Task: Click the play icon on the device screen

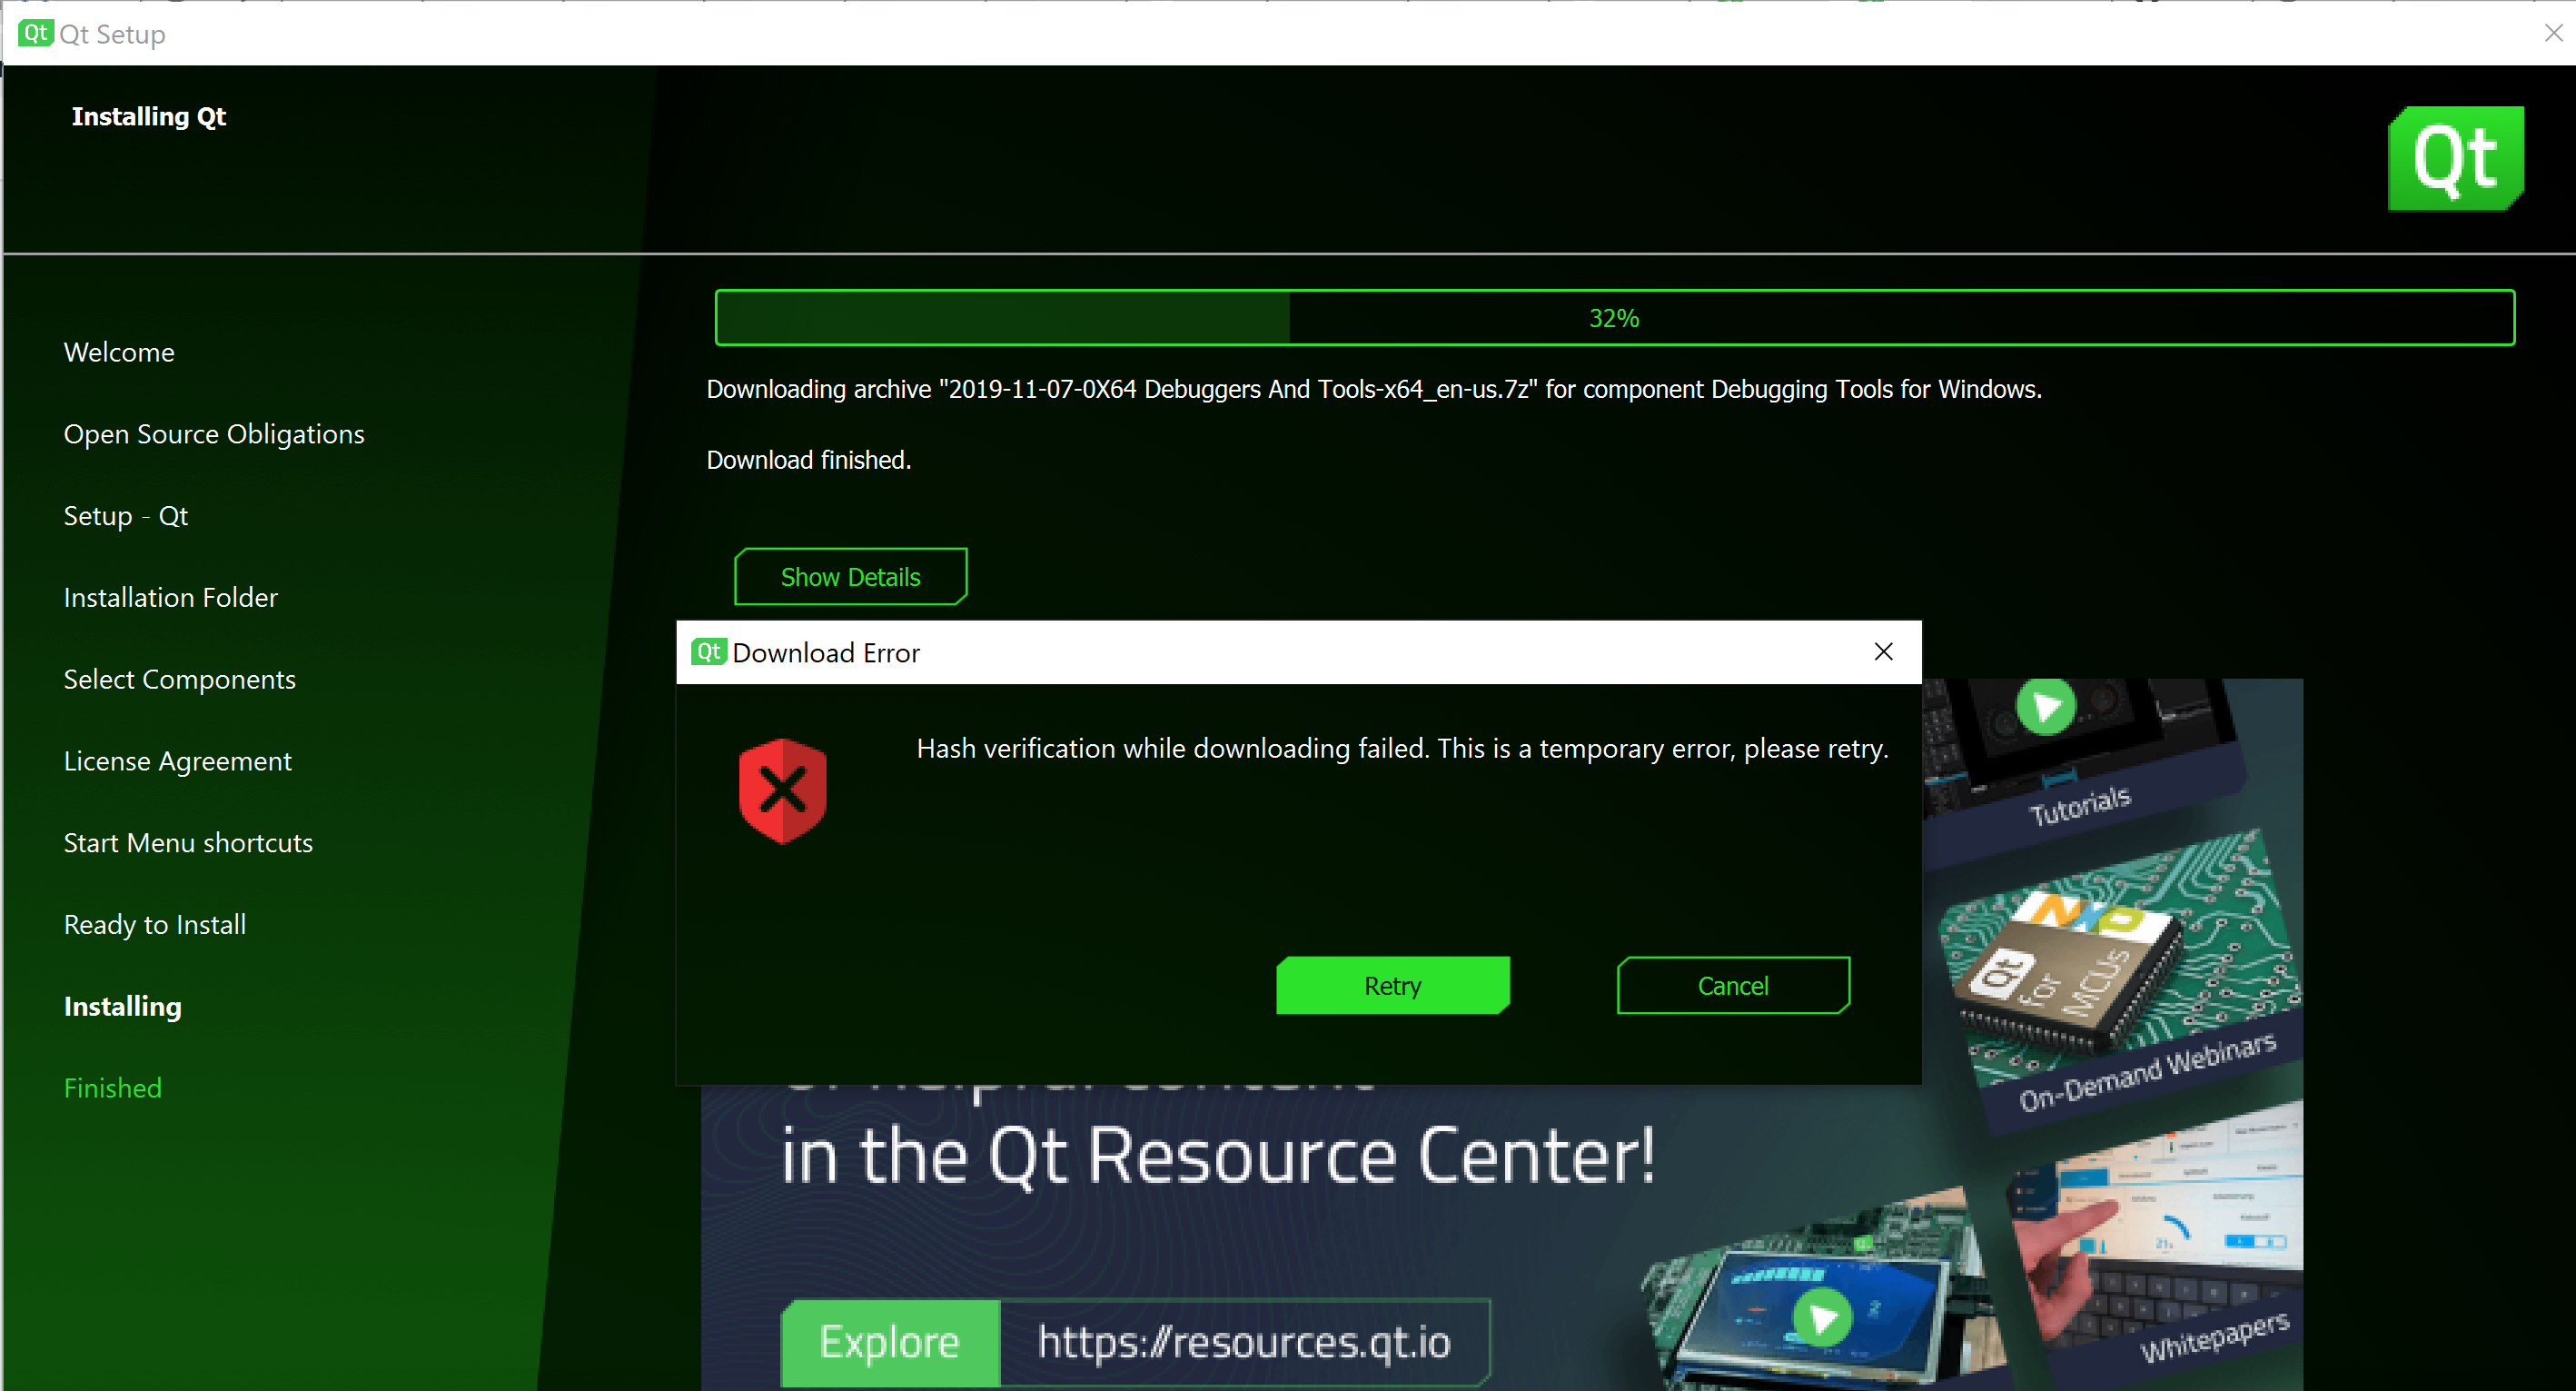Action: pos(1823,1317)
